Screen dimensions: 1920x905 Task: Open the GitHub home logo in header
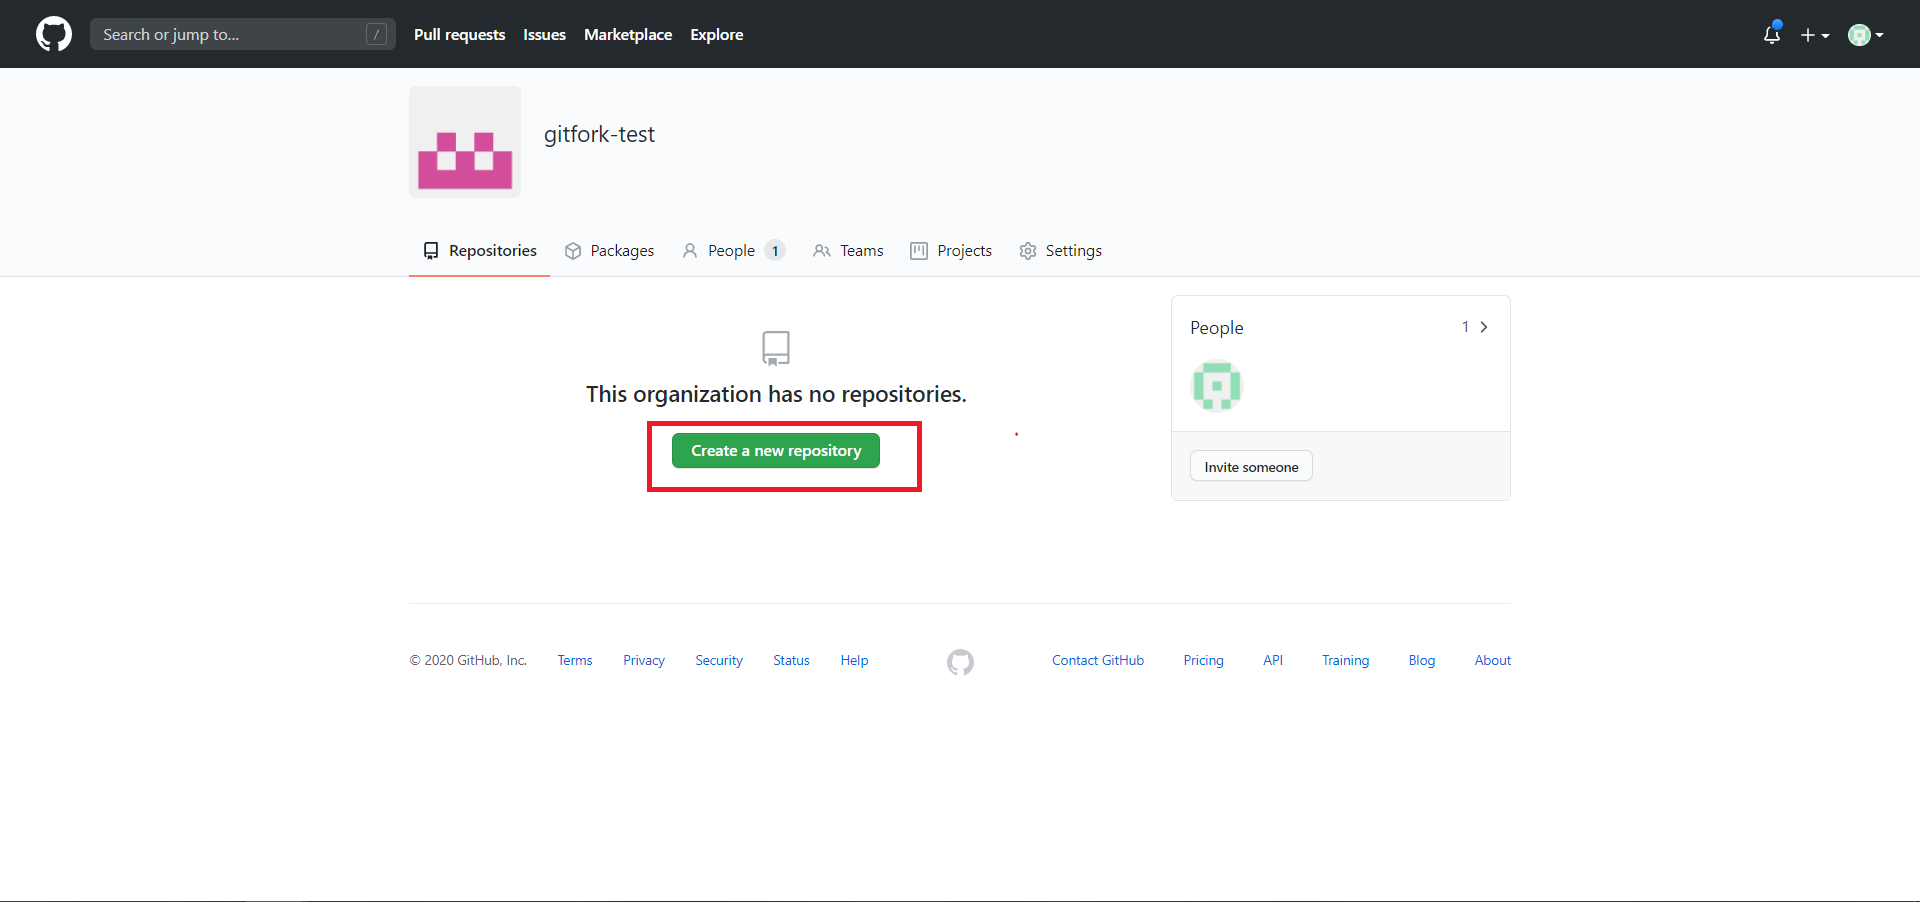(x=54, y=34)
